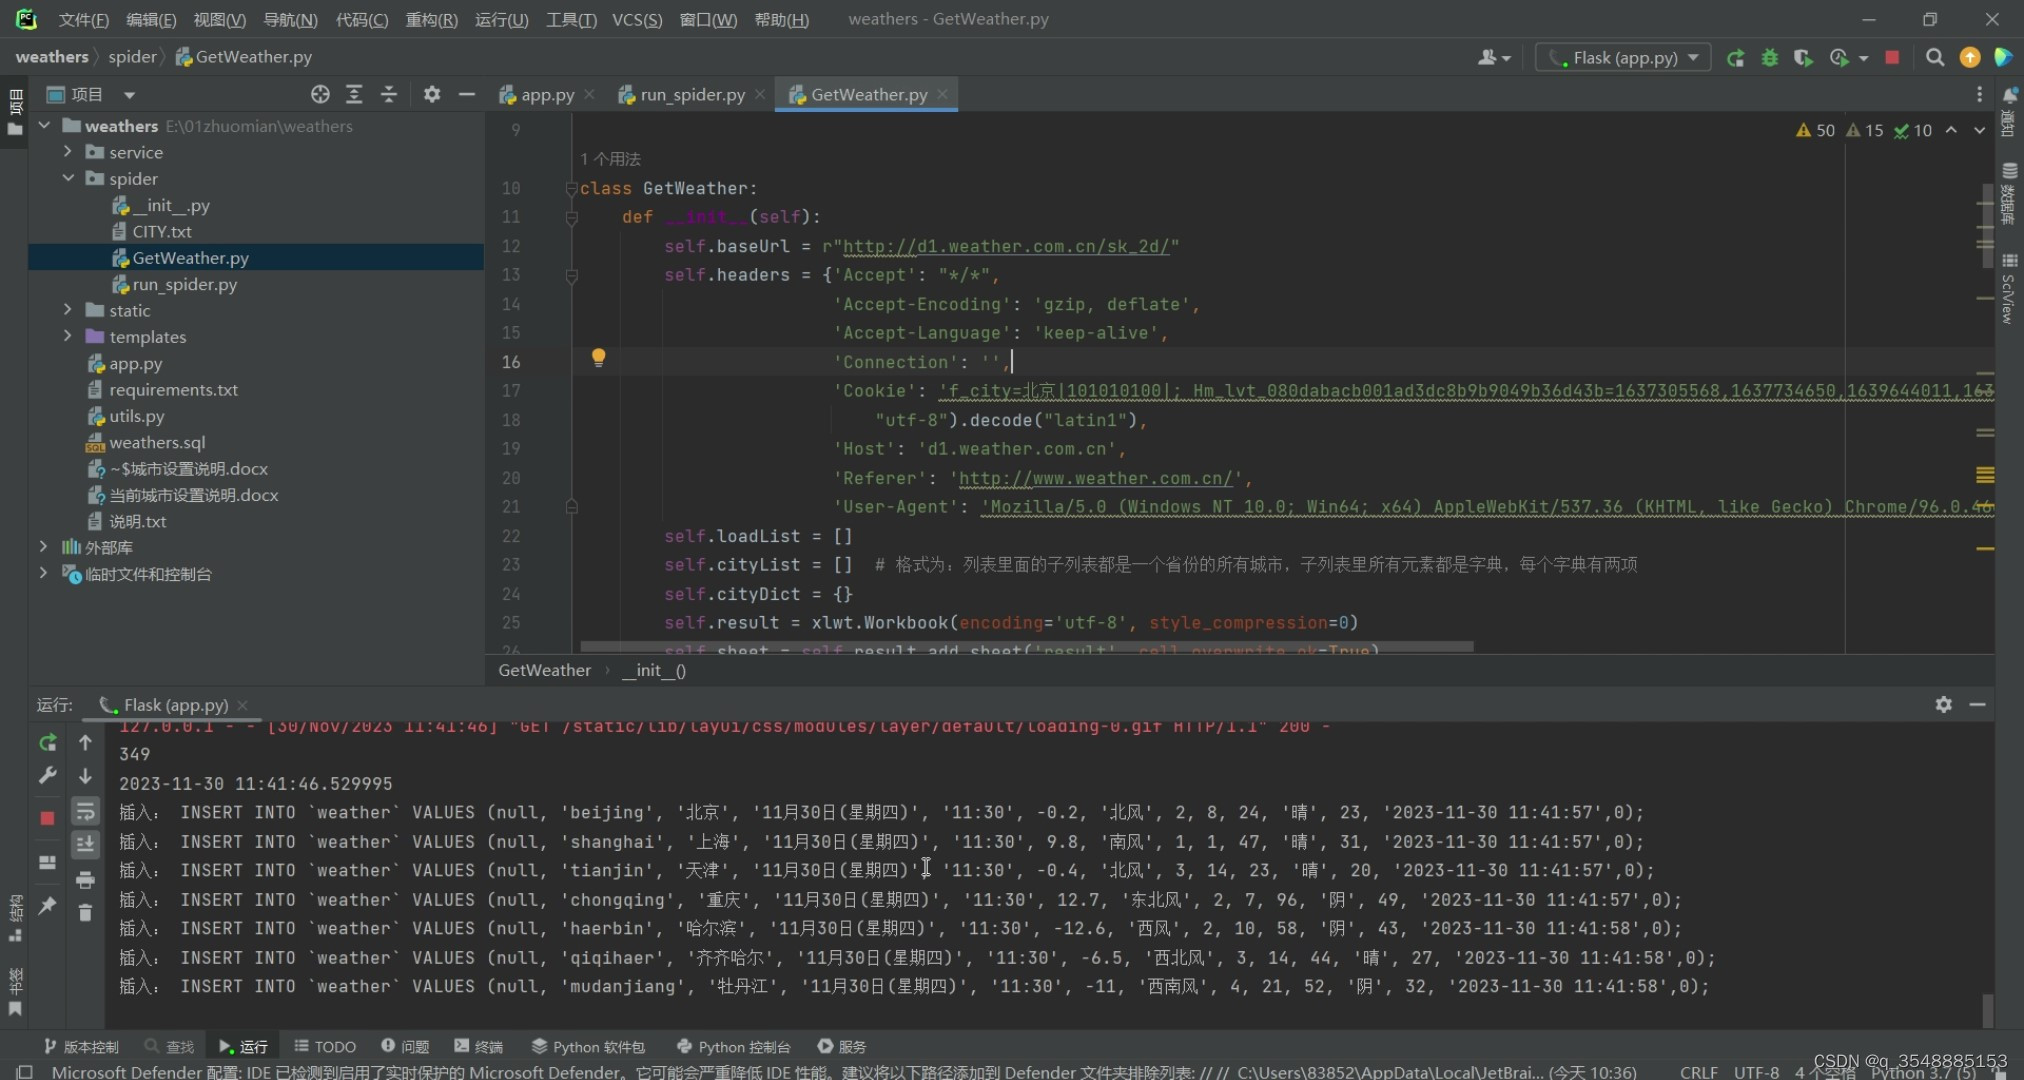Open the wrench settings in run panel
Image resolution: width=2024 pixels, height=1080 pixels.
tap(47, 775)
